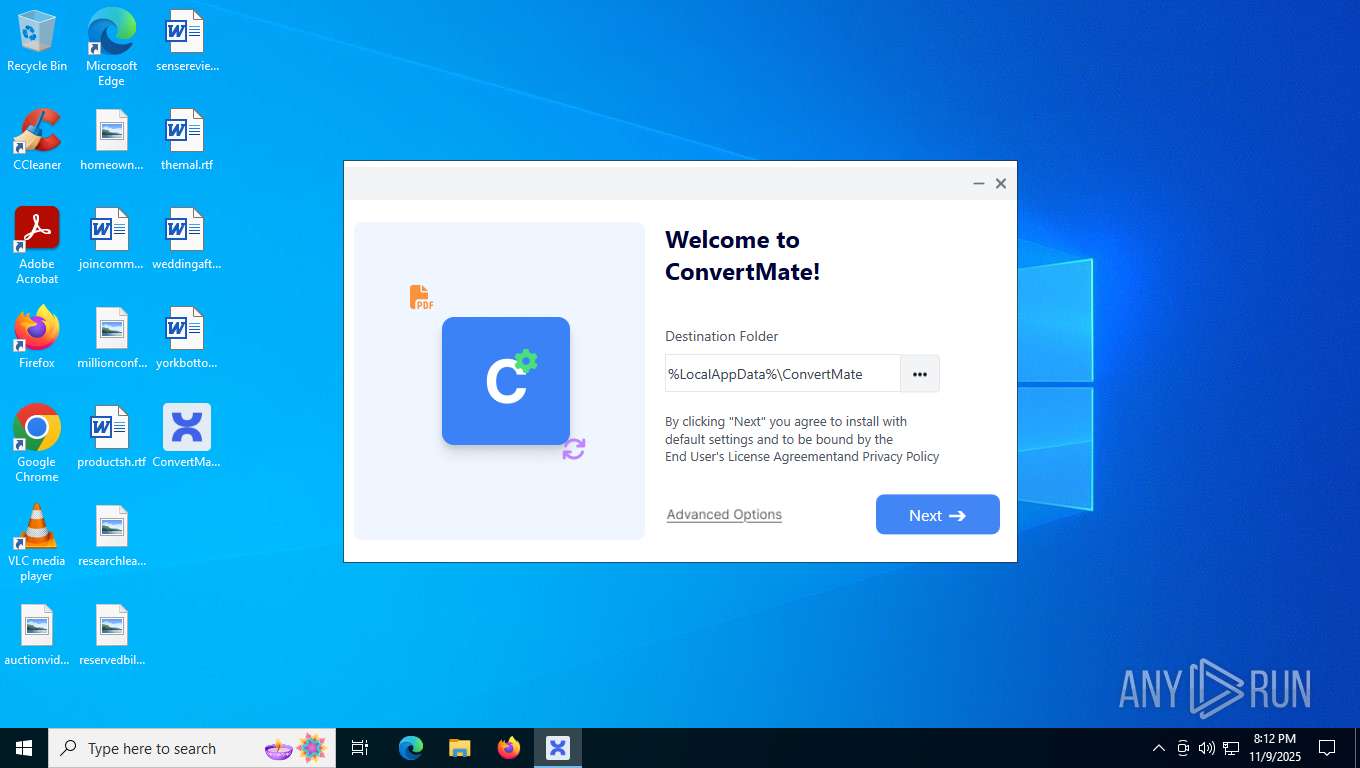Open Task View on the taskbar

[x=360, y=748]
